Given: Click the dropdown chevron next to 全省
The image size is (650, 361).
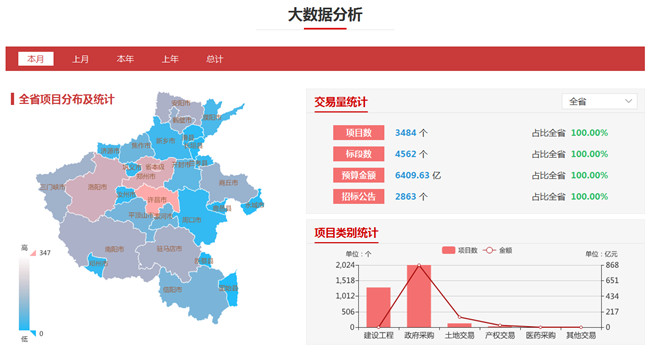Looking at the screenshot, I should point(628,101).
